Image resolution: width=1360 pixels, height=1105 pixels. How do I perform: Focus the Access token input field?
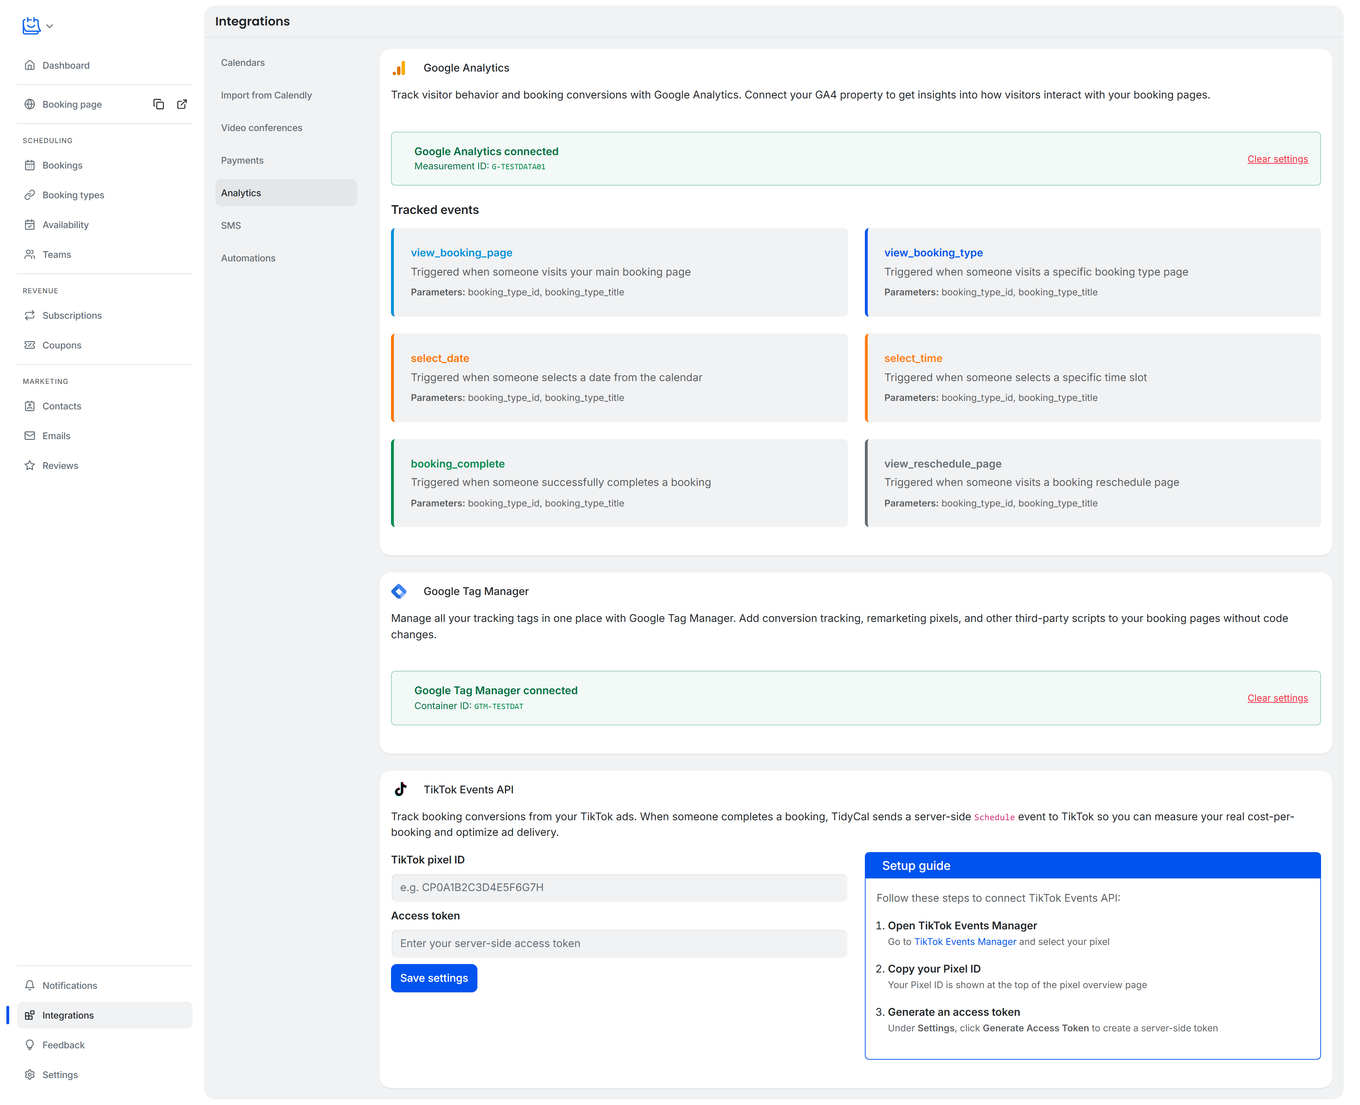coord(619,943)
